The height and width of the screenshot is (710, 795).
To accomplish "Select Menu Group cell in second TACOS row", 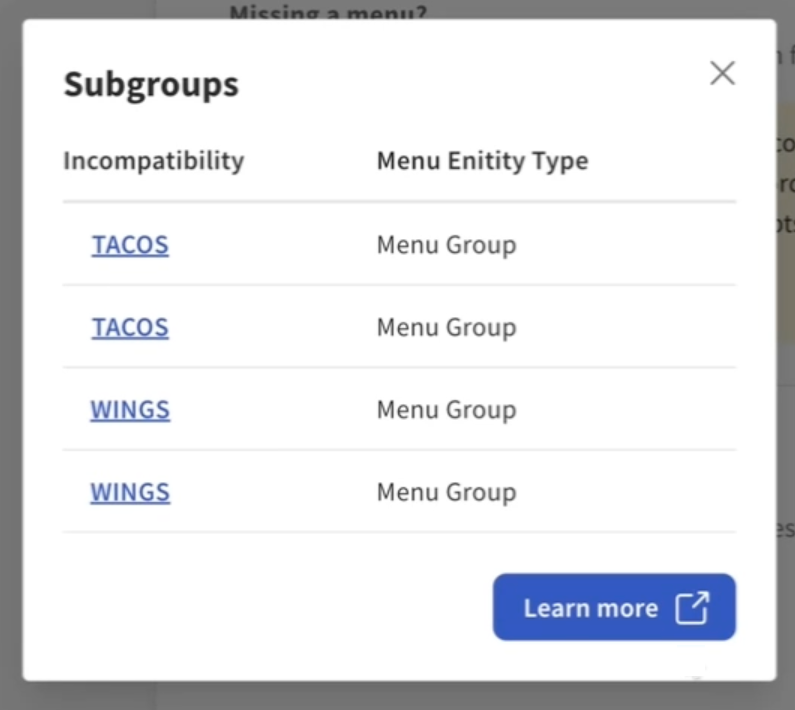I will (x=446, y=328).
